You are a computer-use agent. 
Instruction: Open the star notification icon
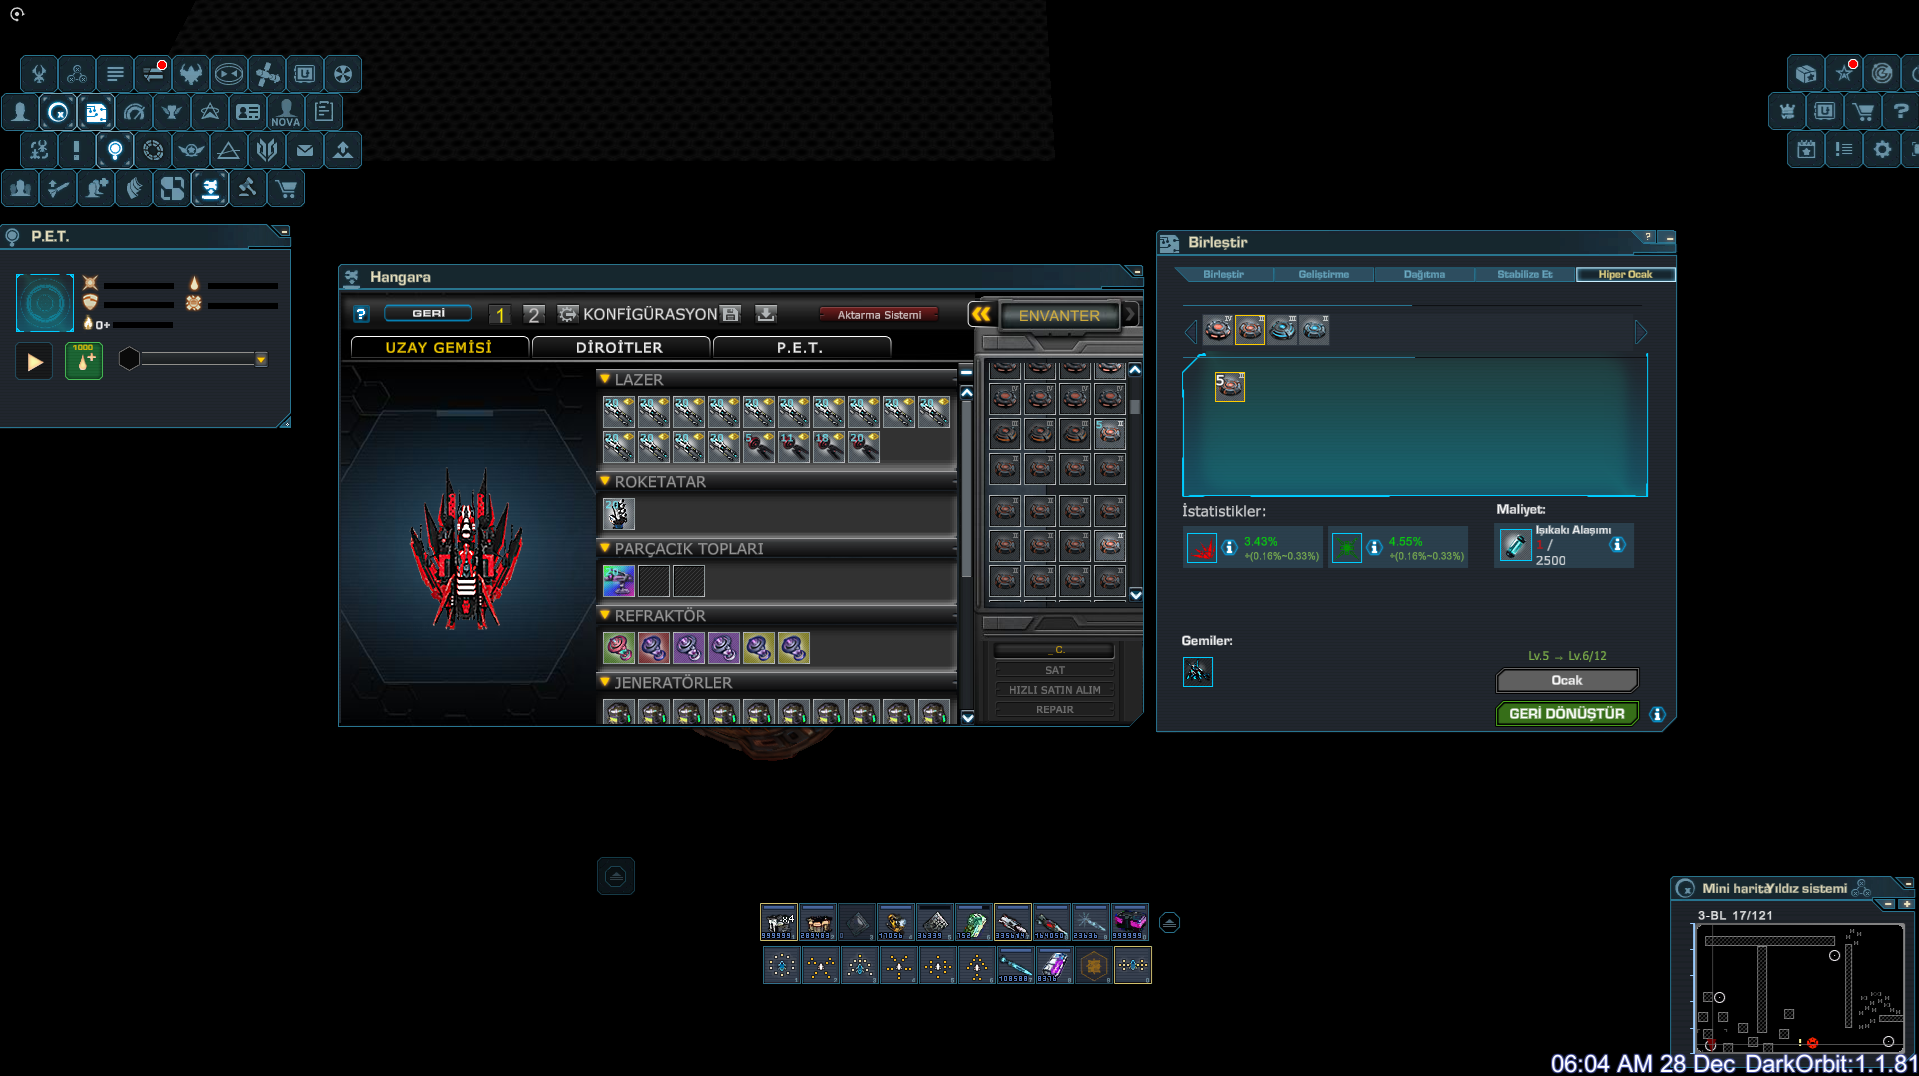click(x=1844, y=73)
